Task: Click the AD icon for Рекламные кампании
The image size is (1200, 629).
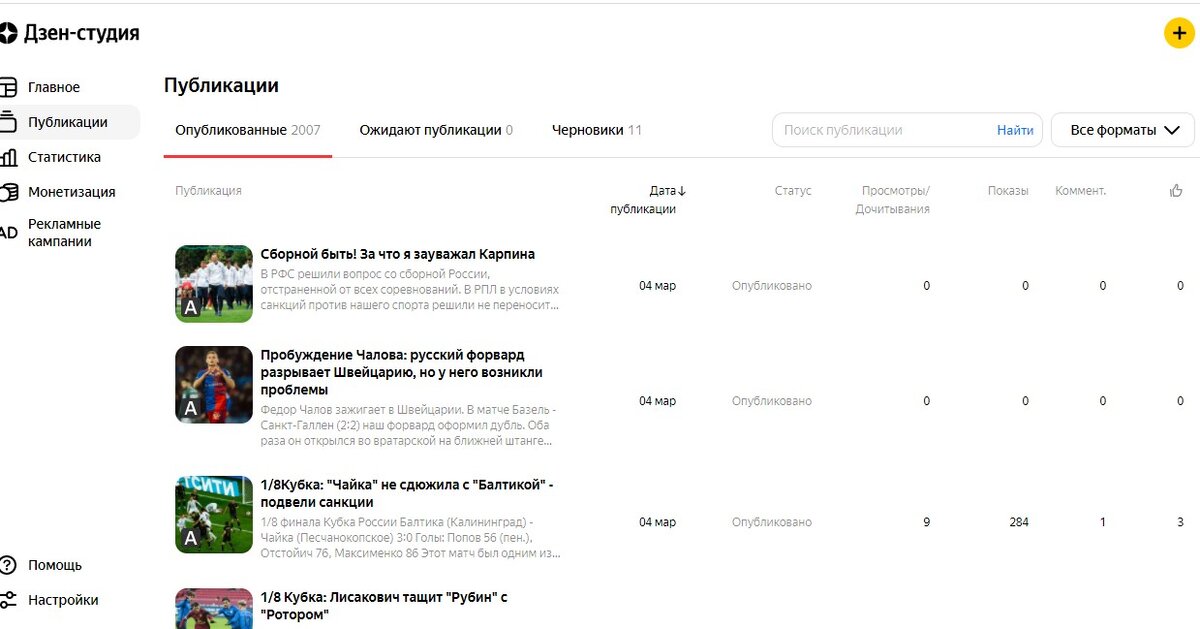Action: [x=9, y=230]
